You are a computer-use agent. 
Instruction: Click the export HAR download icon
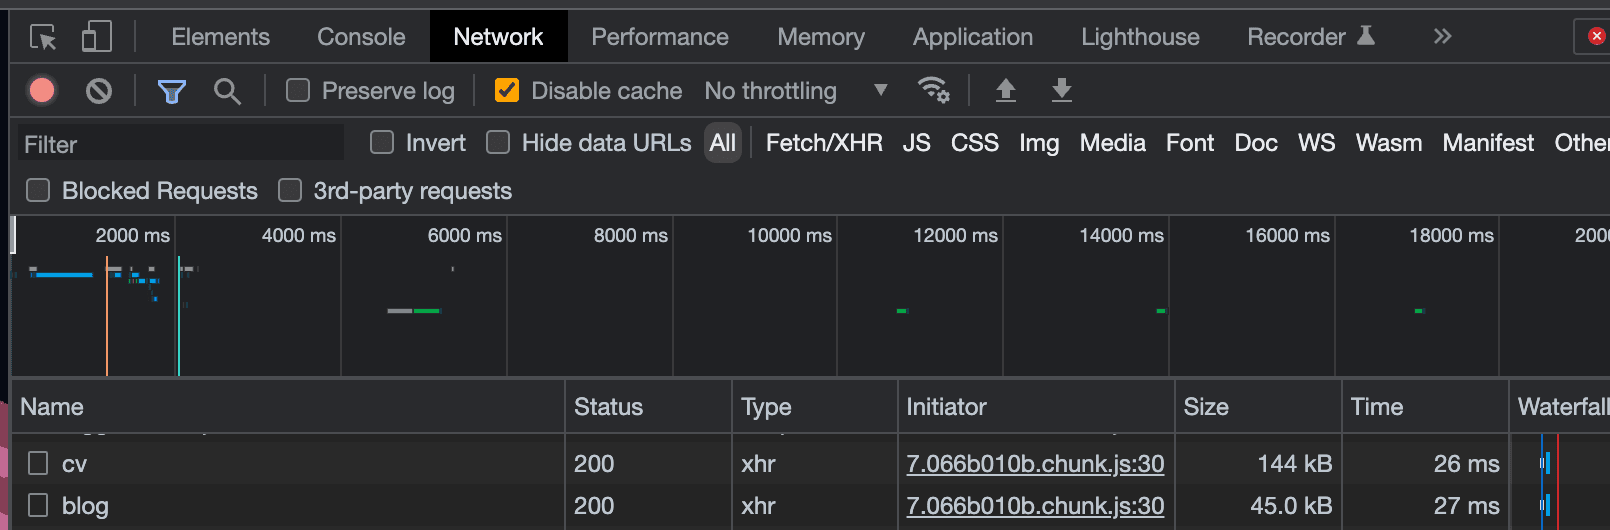tap(1061, 91)
